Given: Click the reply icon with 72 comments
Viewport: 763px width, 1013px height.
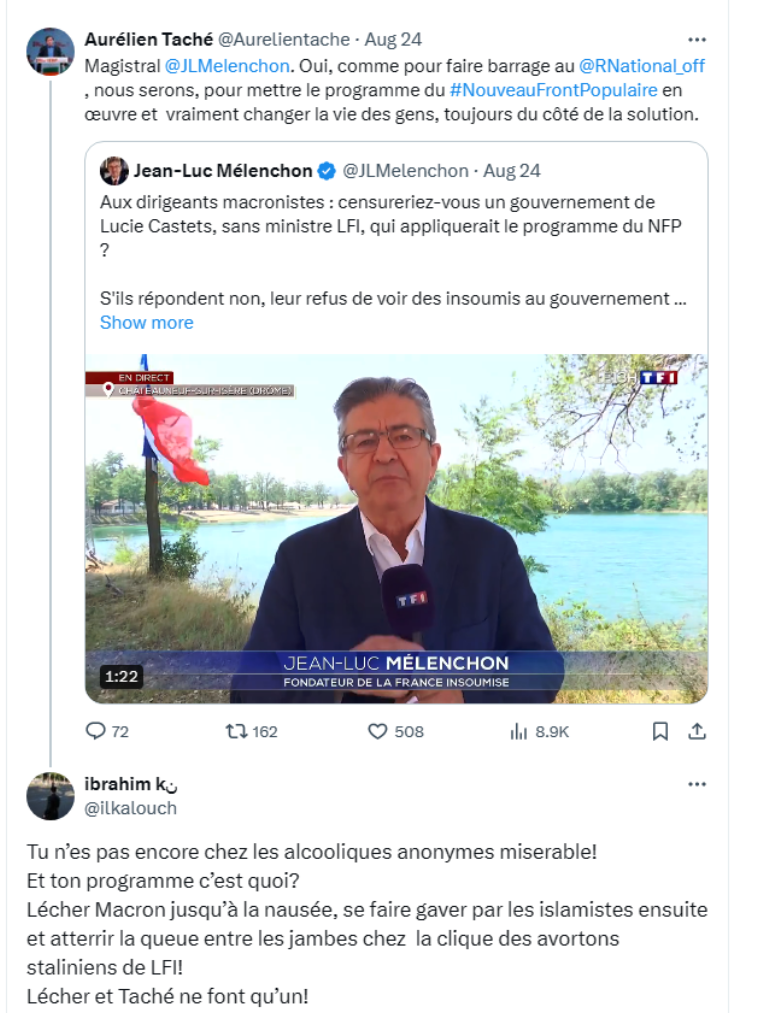Looking at the screenshot, I should [x=96, y=731].
